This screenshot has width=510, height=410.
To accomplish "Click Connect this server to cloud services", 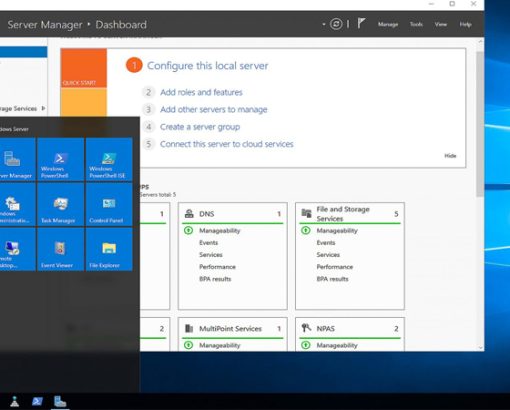I will 226,144.
